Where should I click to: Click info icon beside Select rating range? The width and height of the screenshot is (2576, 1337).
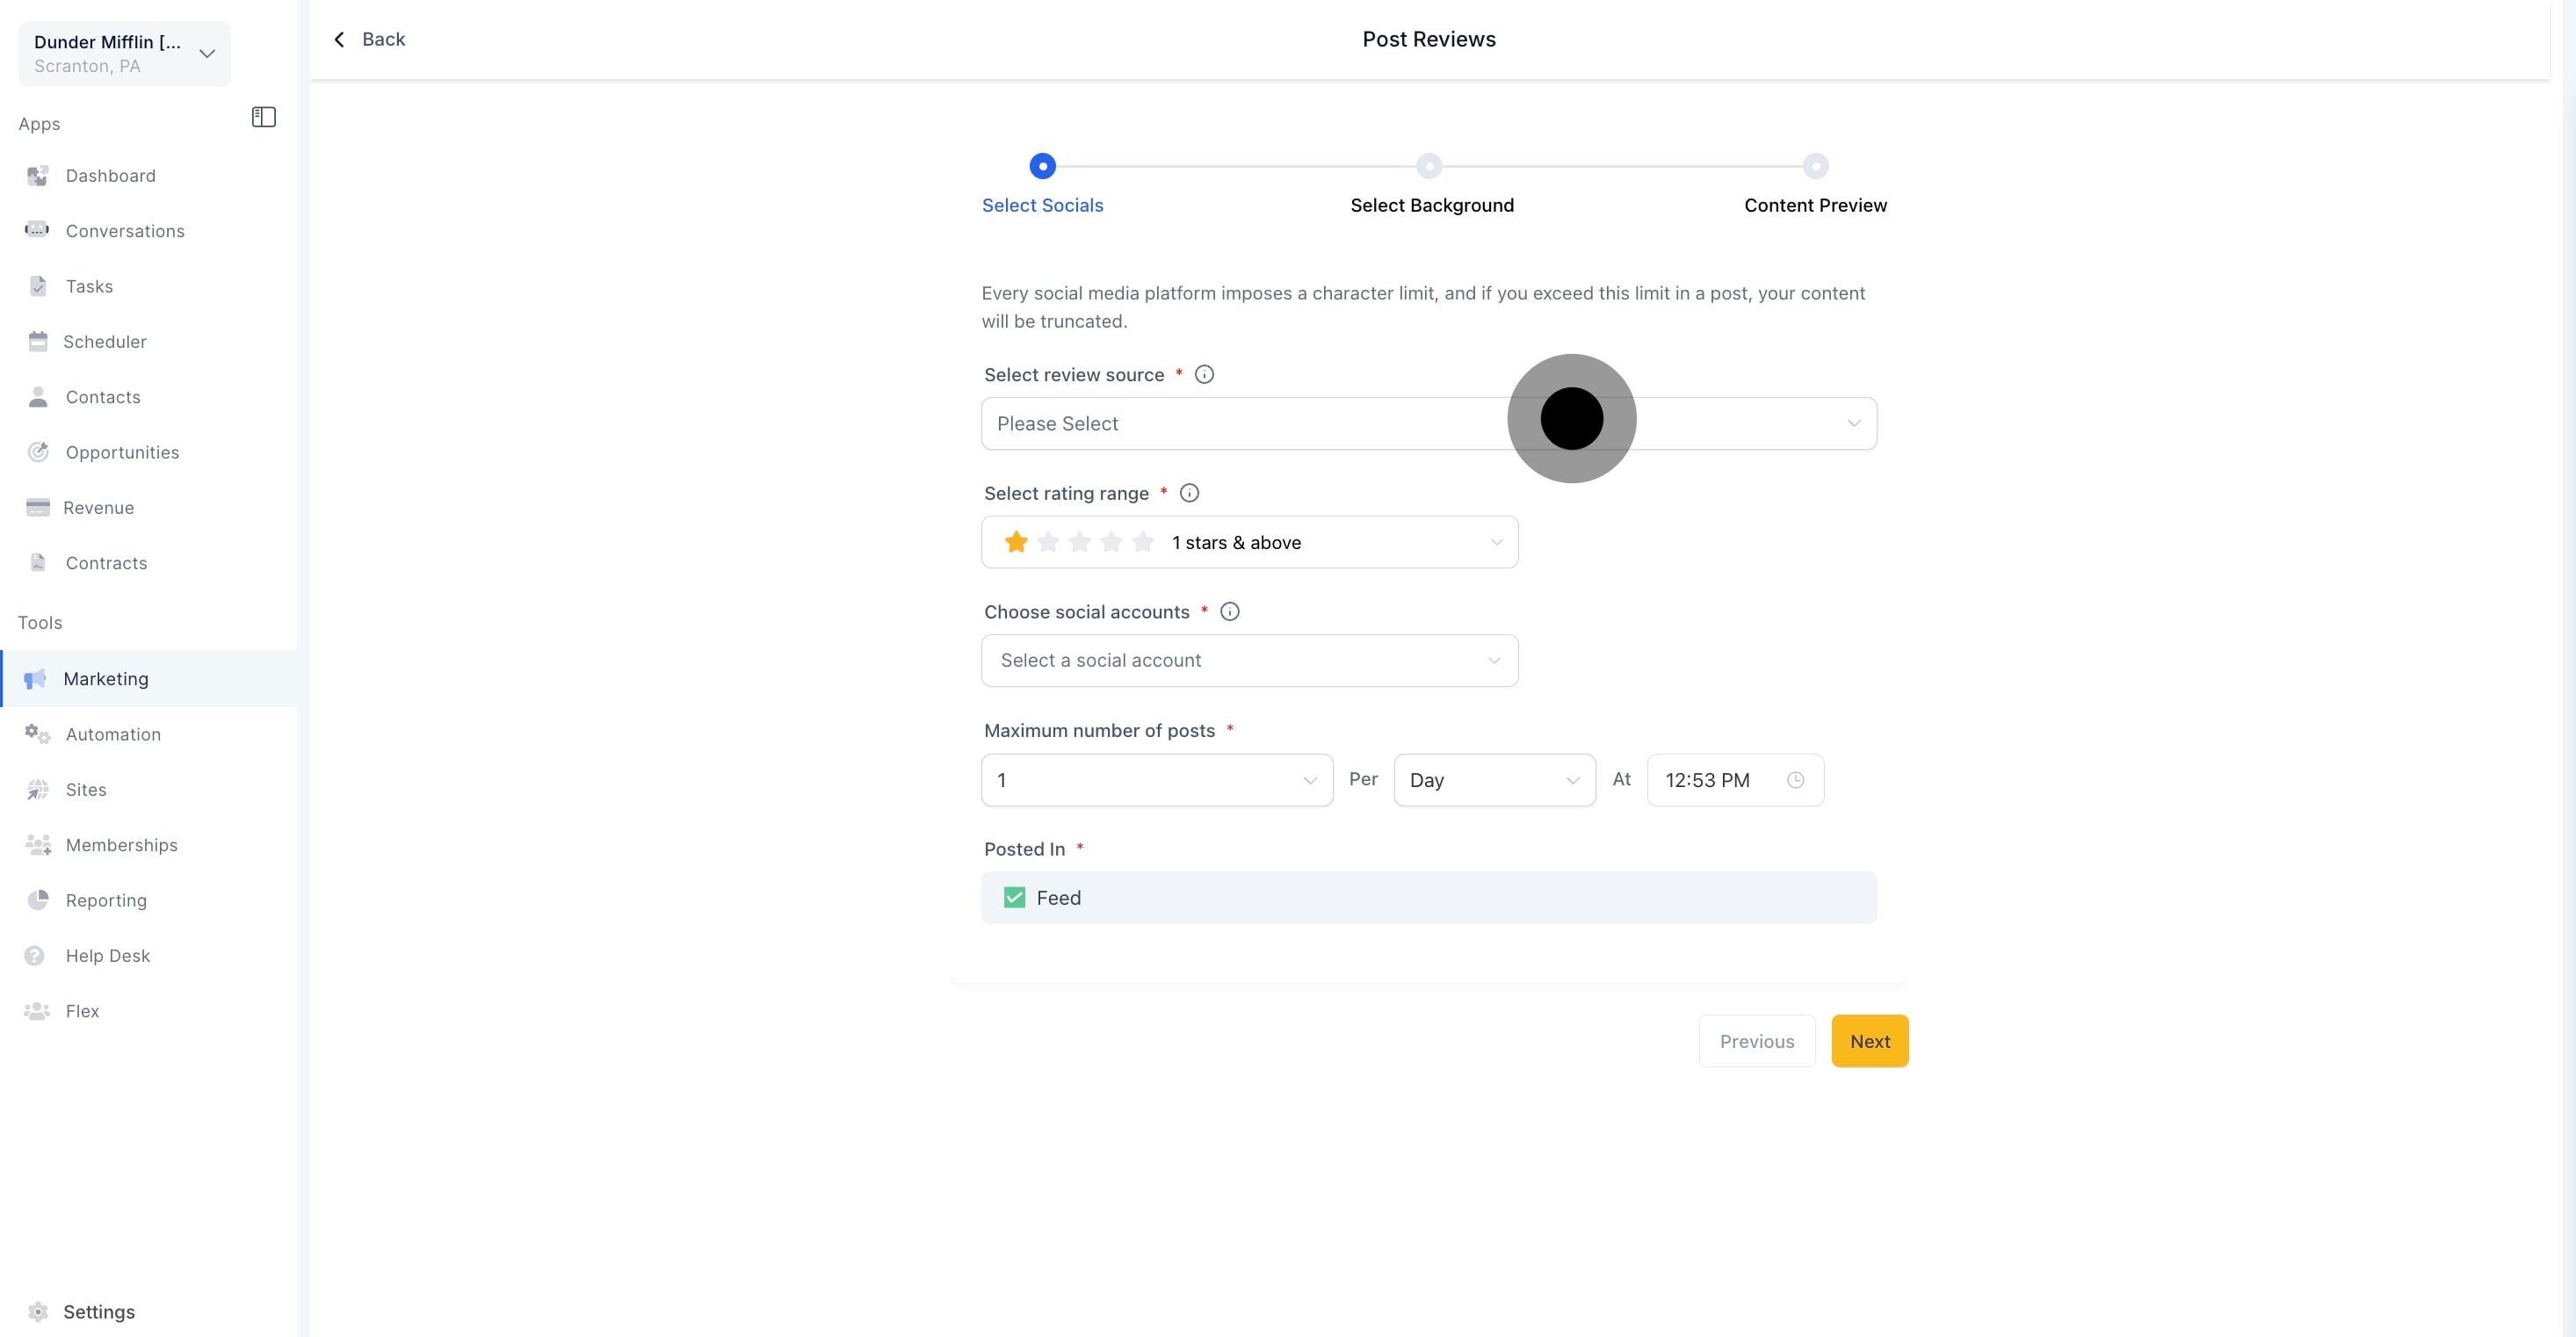pyautogui.click(x=1189, y=493)
